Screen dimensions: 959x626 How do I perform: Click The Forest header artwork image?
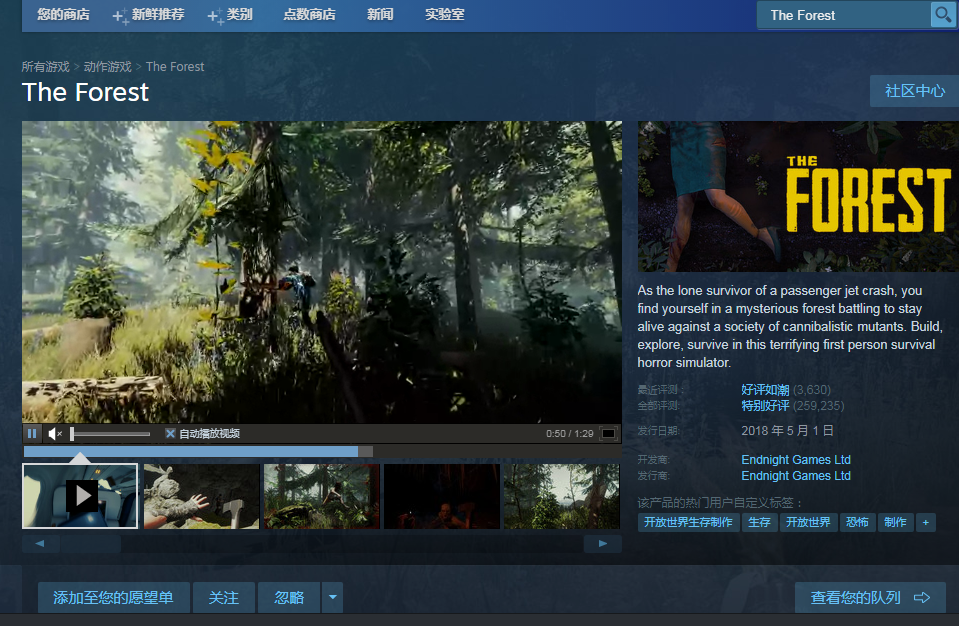[x=798, y=196]
